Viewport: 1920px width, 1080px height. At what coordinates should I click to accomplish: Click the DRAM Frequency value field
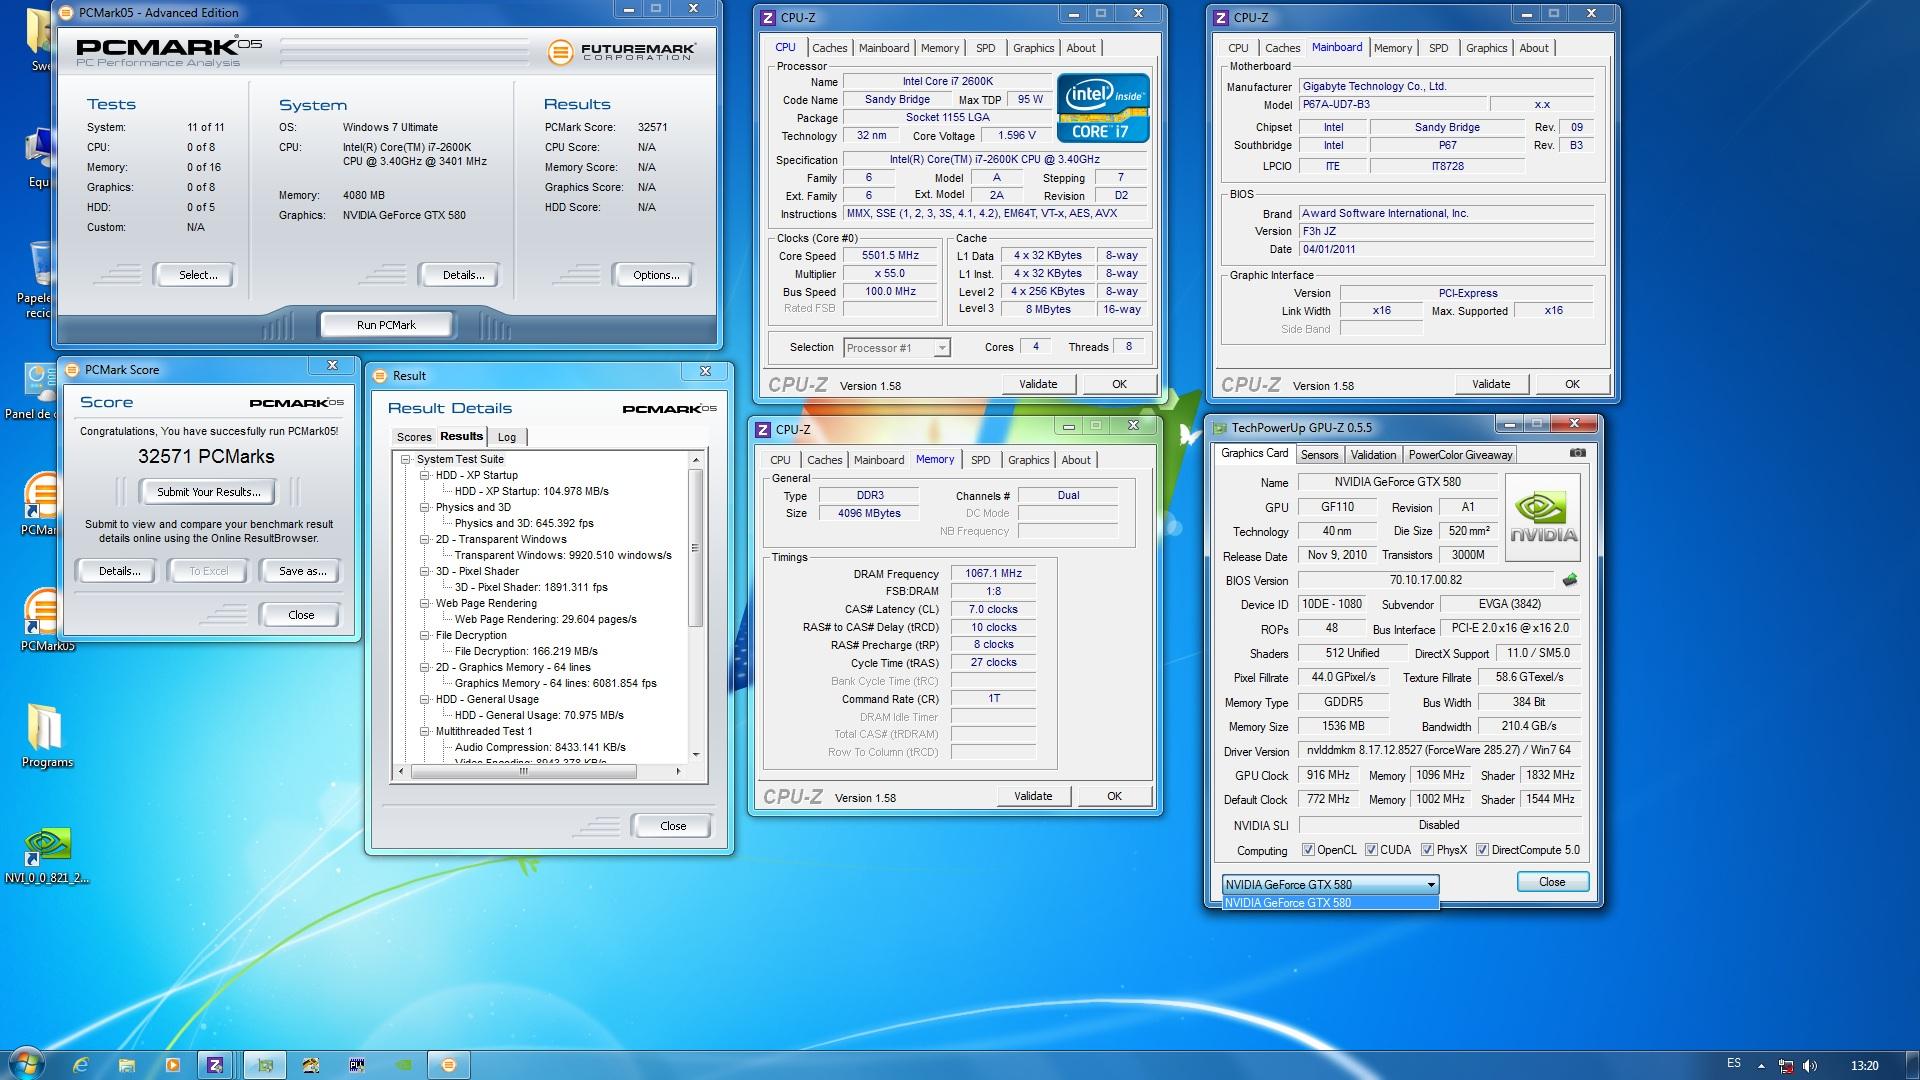pyautogui.click(x=993, y=574)
